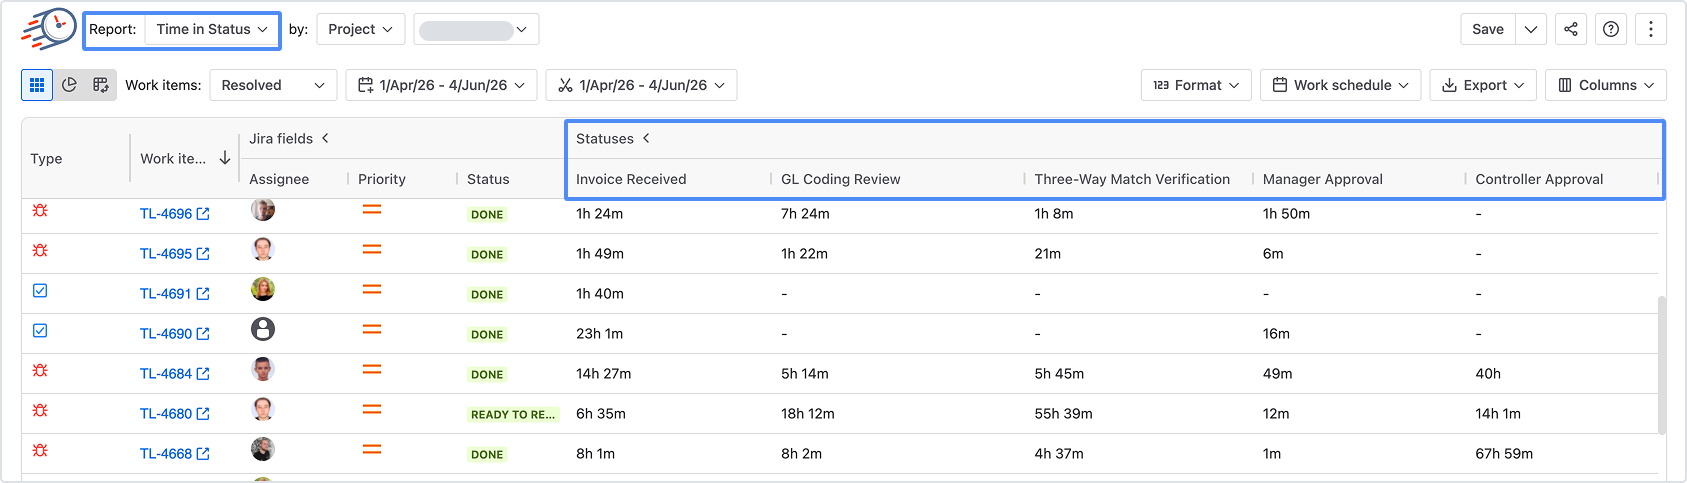Screen dimensions: 1687x483
Task: Expand the Save options arrow
Action: [x=1531, y=29]
